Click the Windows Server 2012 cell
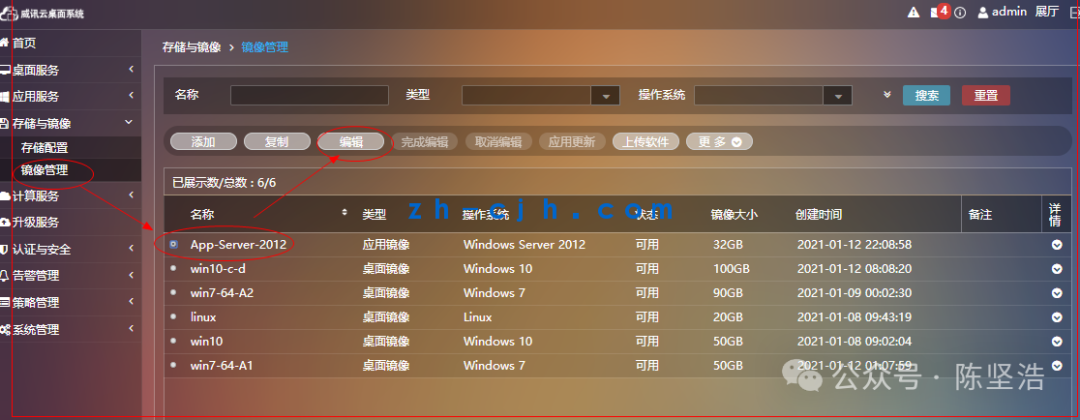Viewport: 1080px width, 420px height. [524, 244]
